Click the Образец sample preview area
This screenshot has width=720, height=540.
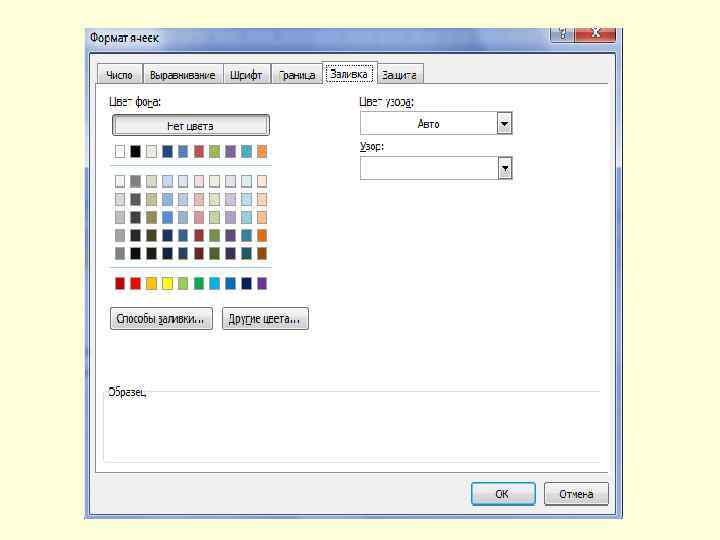click(352, 426)
